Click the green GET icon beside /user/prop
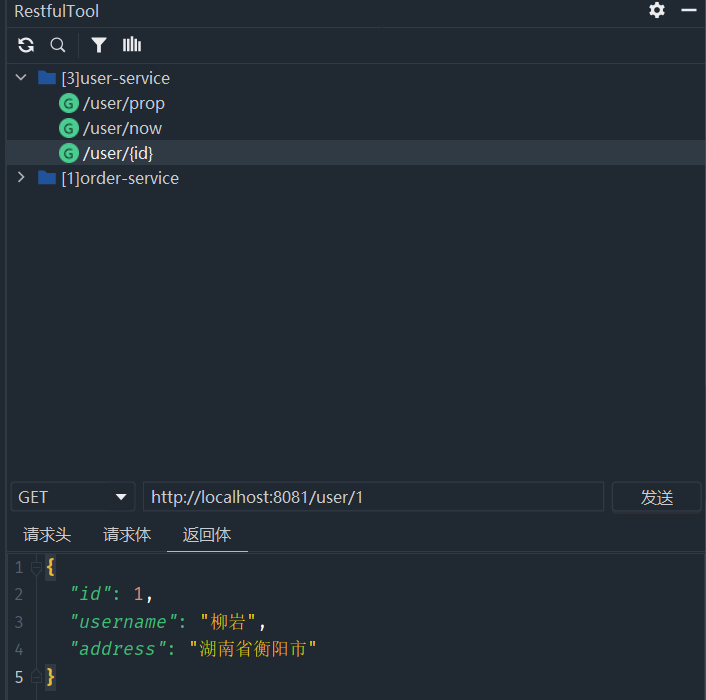The width and height of the screenshot is (706, 700). [69, 103]
